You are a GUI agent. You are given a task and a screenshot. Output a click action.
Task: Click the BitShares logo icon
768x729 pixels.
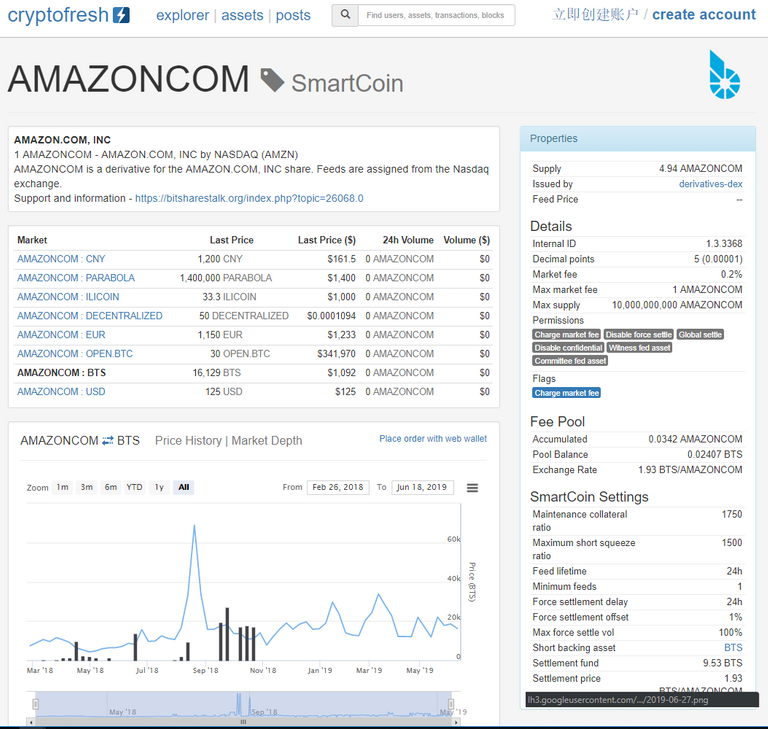coord(724,74)
